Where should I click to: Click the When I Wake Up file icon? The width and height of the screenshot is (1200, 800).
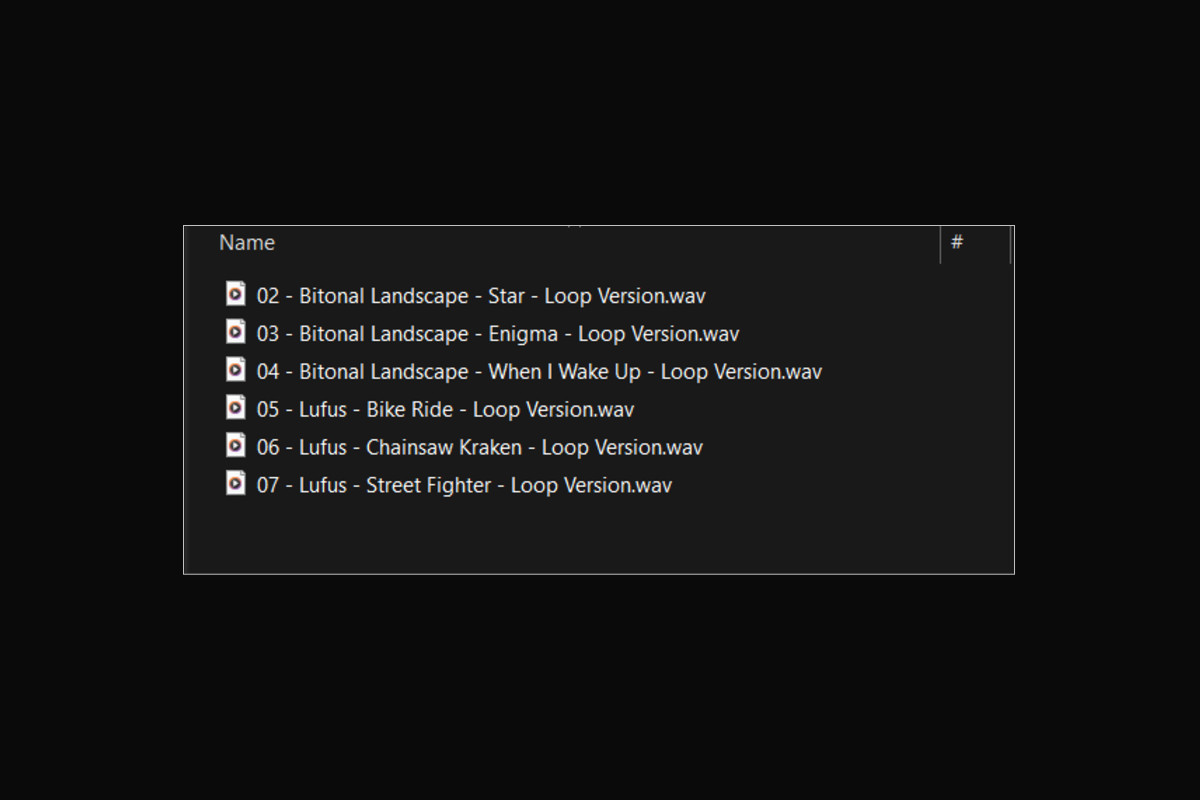click(x=235, y=370)
